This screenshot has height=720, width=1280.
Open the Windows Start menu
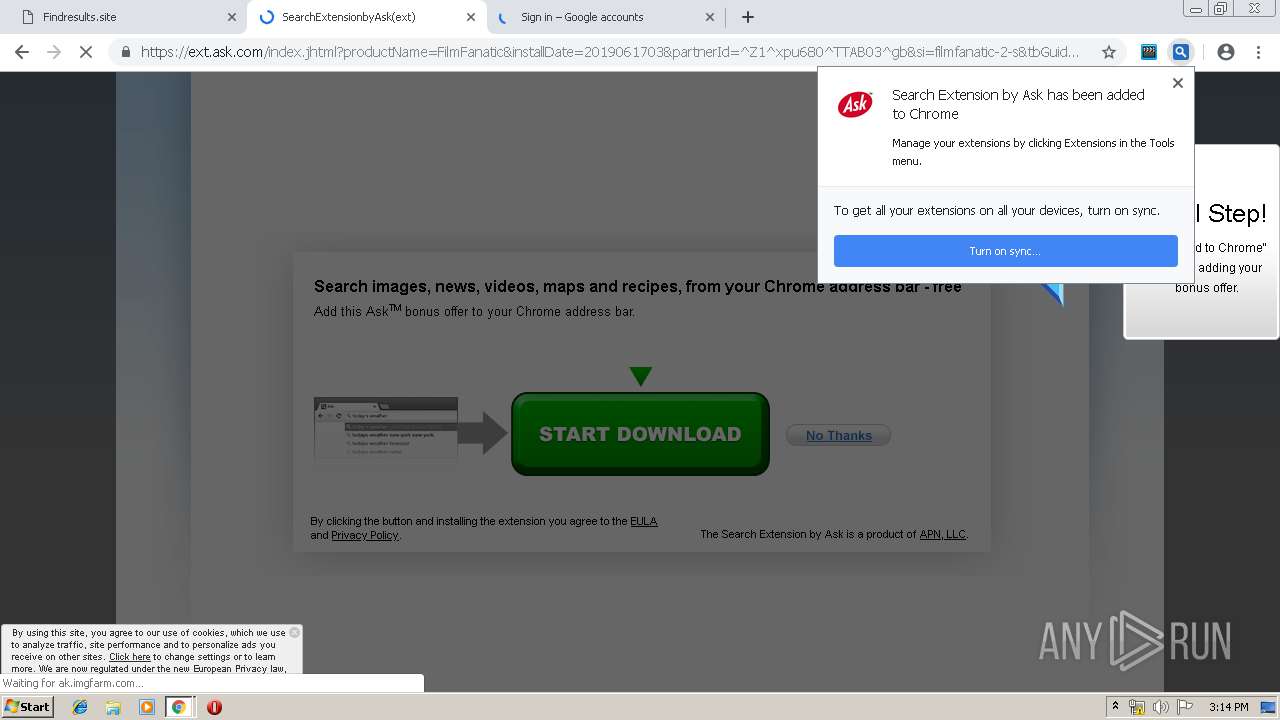click(x=28, y=707)
